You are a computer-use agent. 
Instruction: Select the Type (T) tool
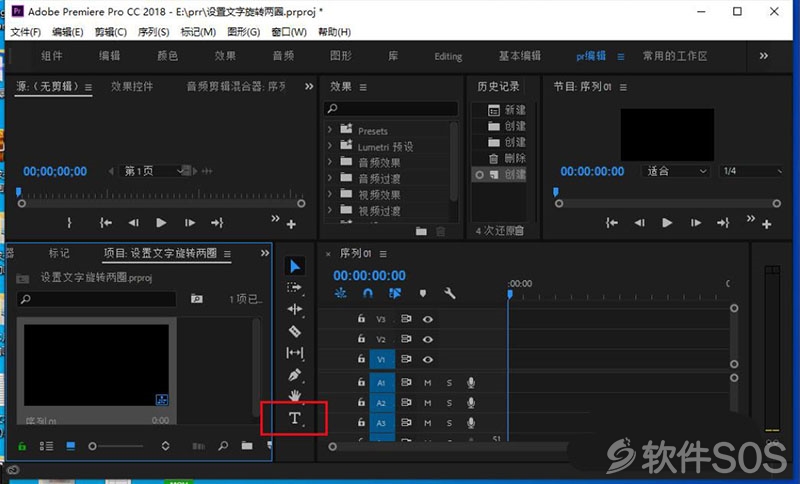pos(294,418)
